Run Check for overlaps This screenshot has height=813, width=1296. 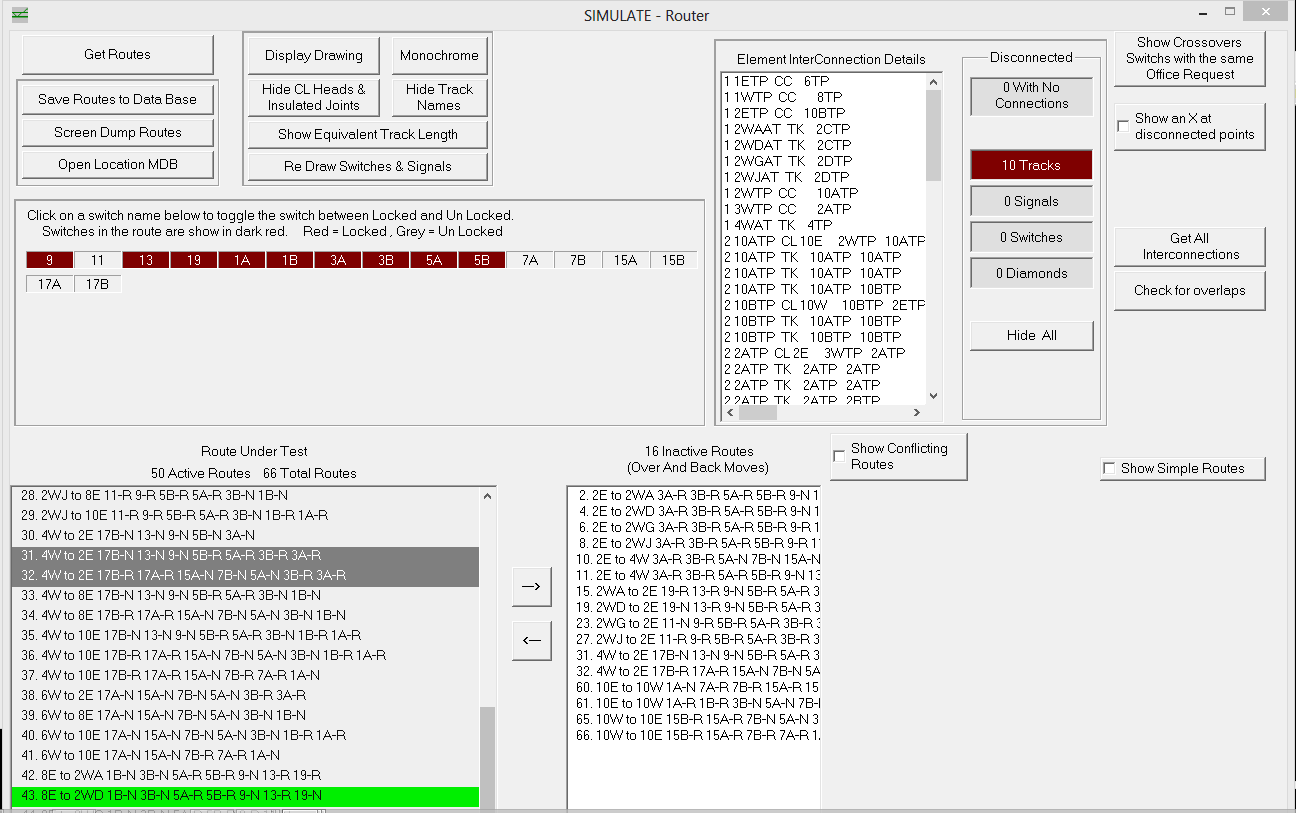pos(1189,289)
